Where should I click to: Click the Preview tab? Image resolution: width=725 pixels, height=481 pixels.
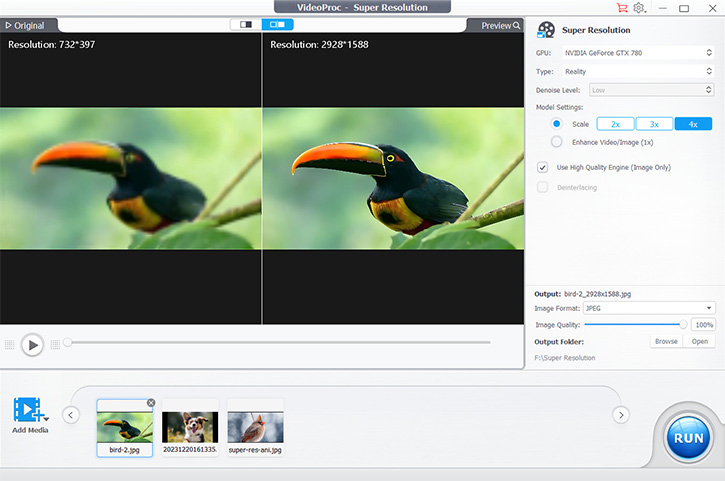pyautogui.click(x=500, y=25)
